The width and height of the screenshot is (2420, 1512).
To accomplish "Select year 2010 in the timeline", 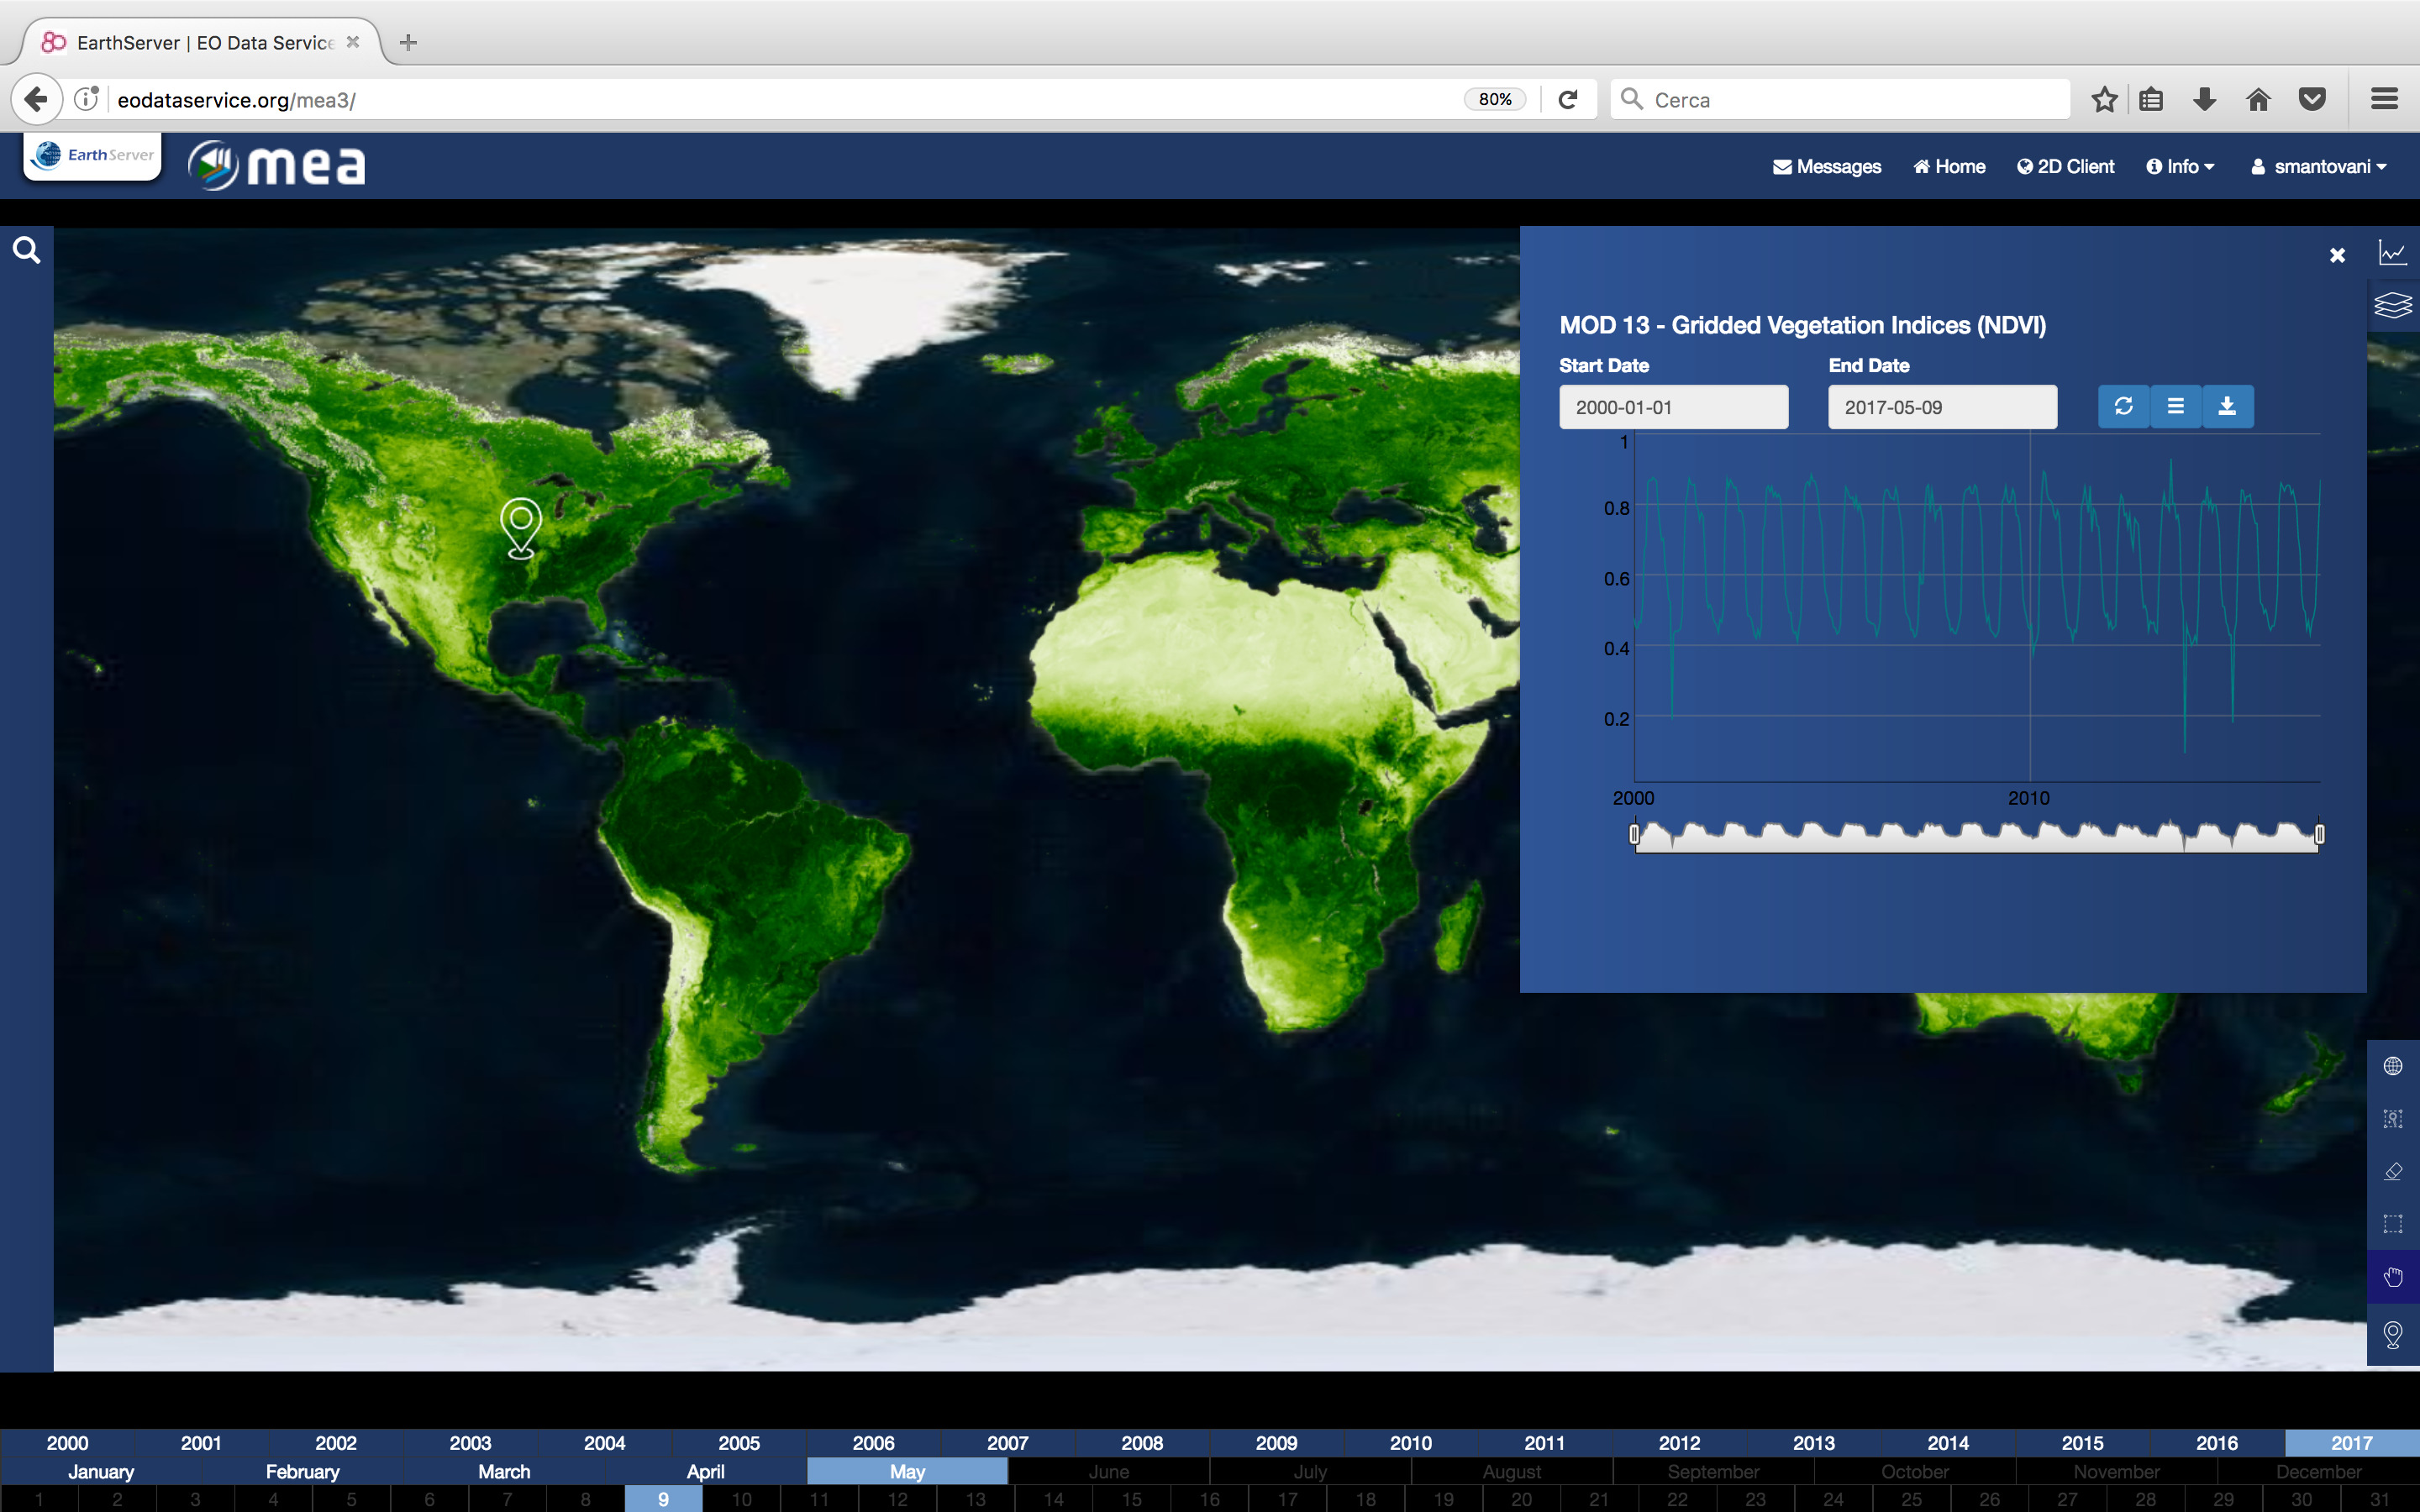I will coord(1410,1442).
